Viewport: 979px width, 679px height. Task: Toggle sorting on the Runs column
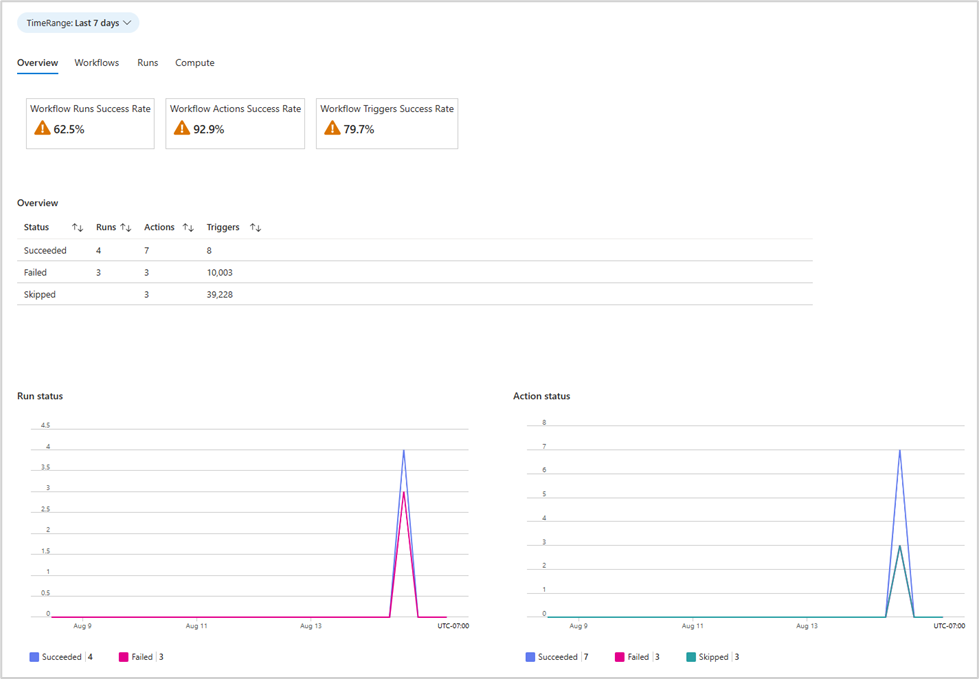[127, 227]
